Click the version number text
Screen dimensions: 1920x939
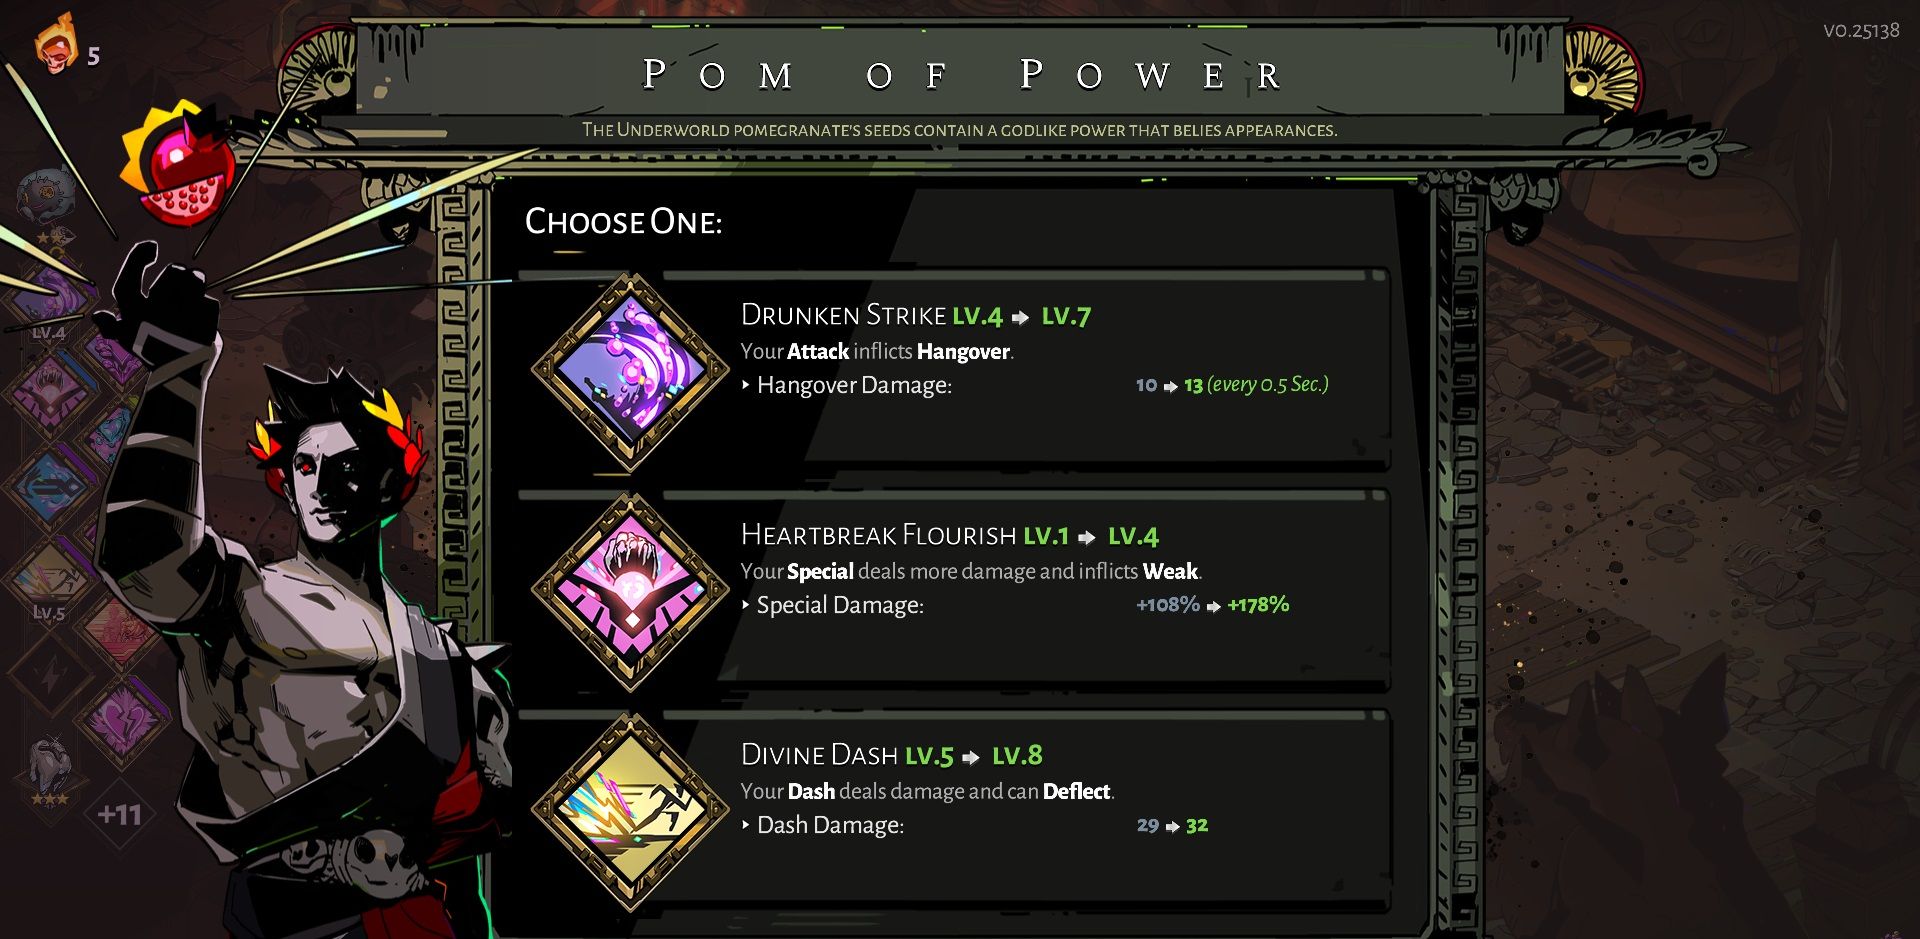point(1860,31)
